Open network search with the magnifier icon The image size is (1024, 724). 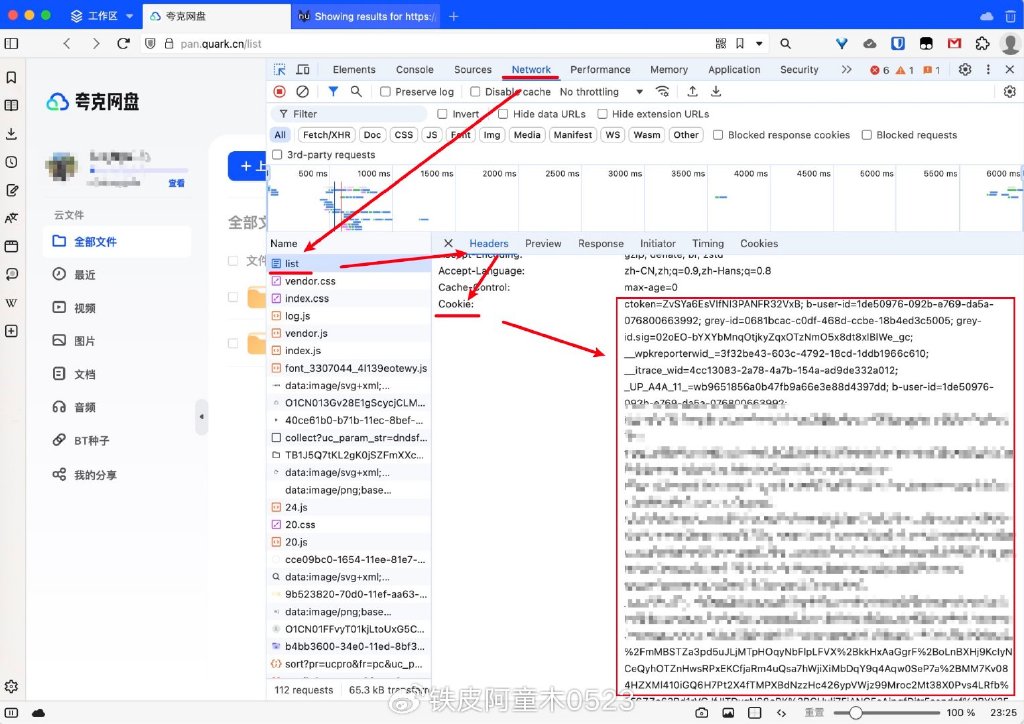tap(354, 91)
